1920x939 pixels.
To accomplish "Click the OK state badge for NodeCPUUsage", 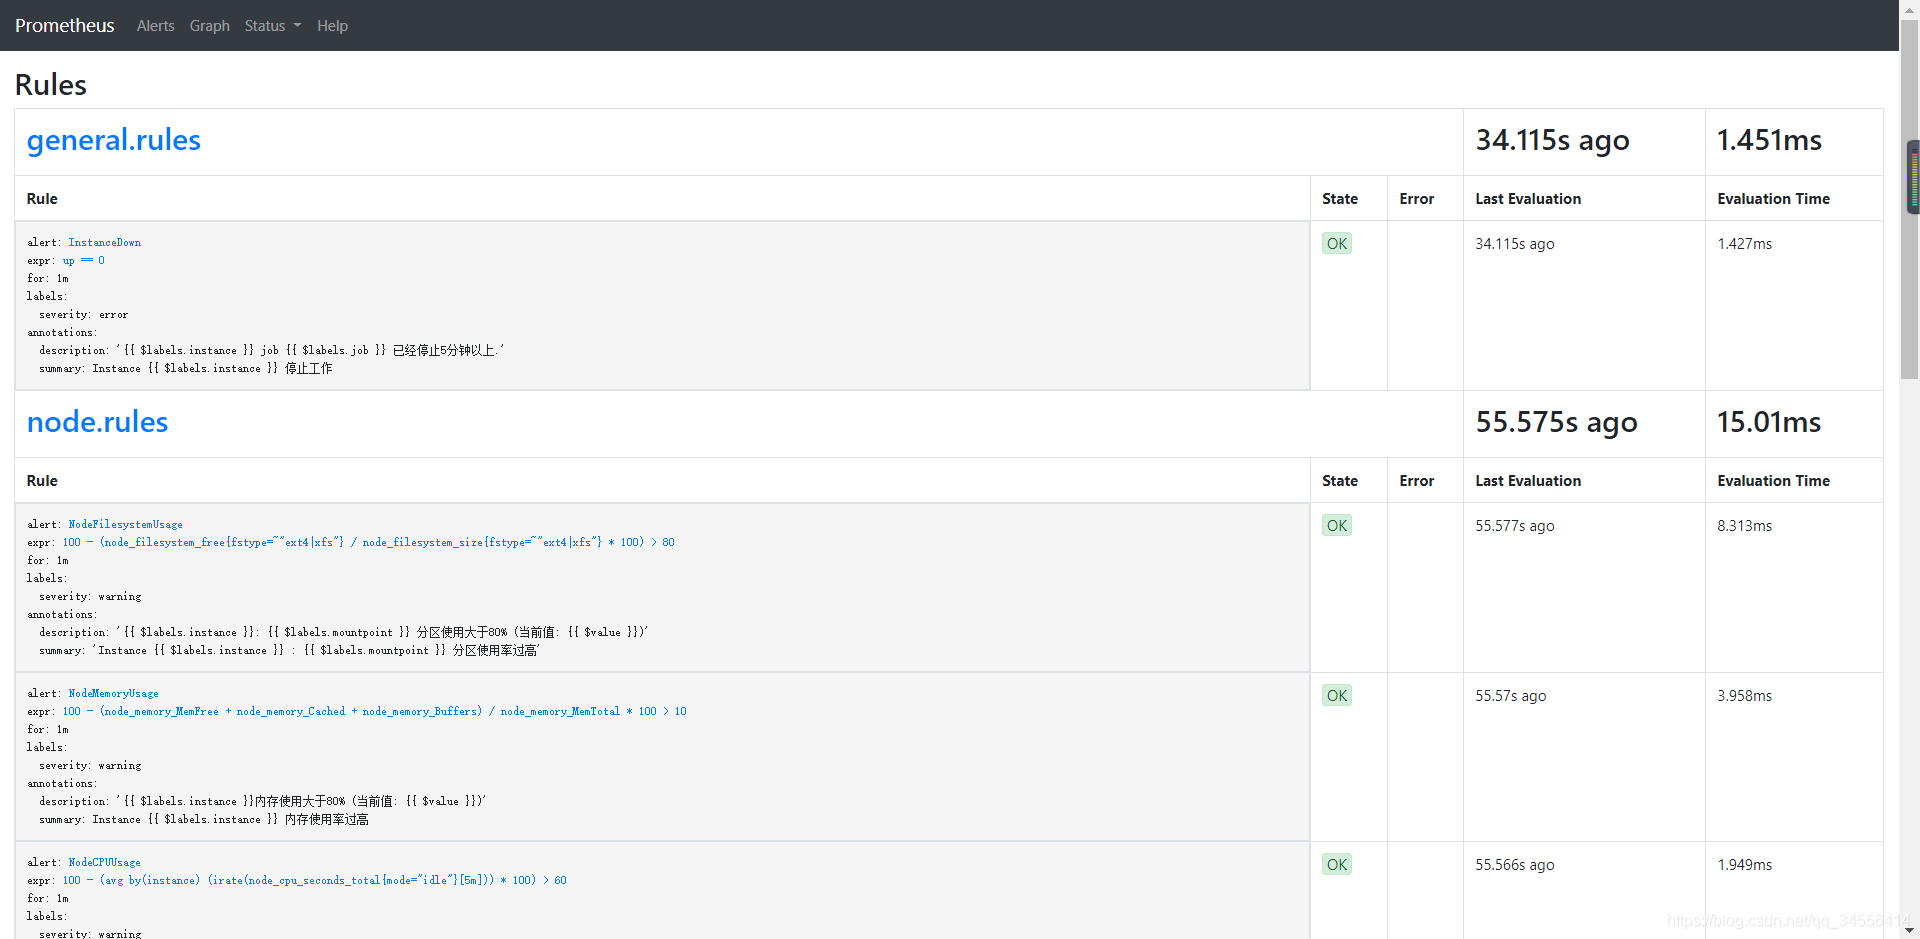I will click(x=1337, y=864).
